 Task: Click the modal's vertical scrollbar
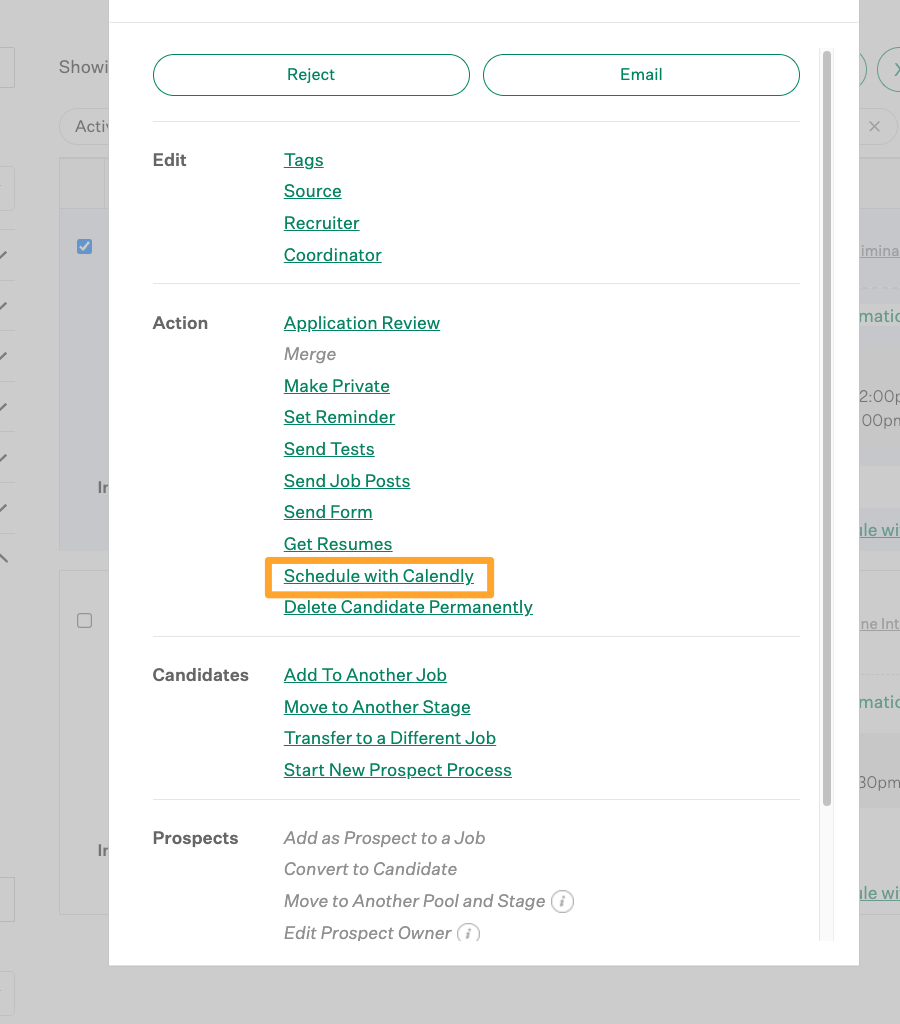[826, 428]
